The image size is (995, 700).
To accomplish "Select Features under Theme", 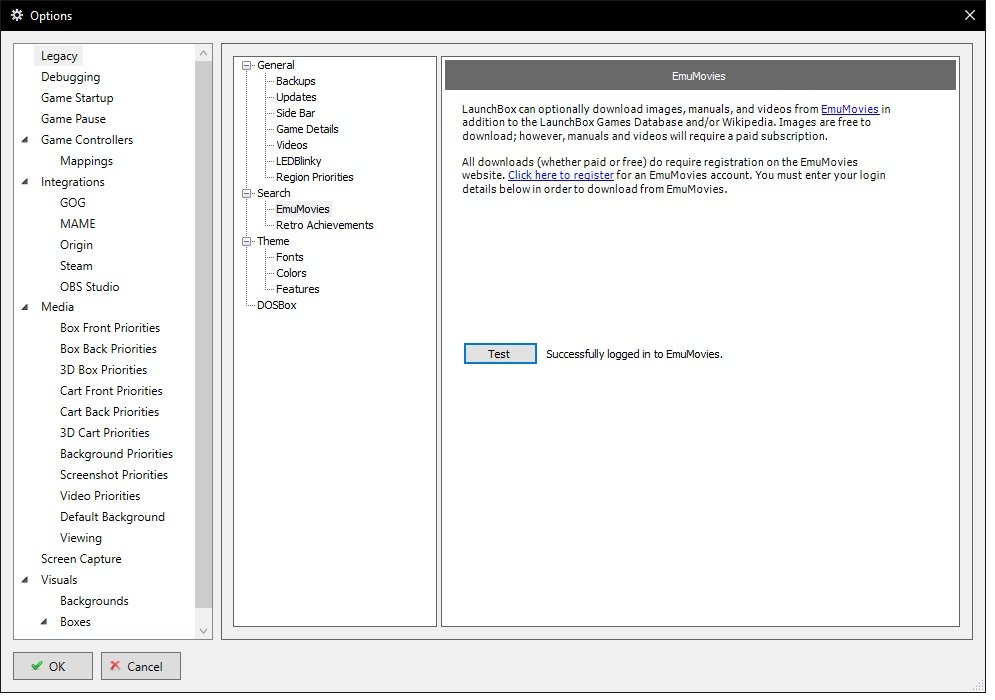I will [x=297, y=289].
